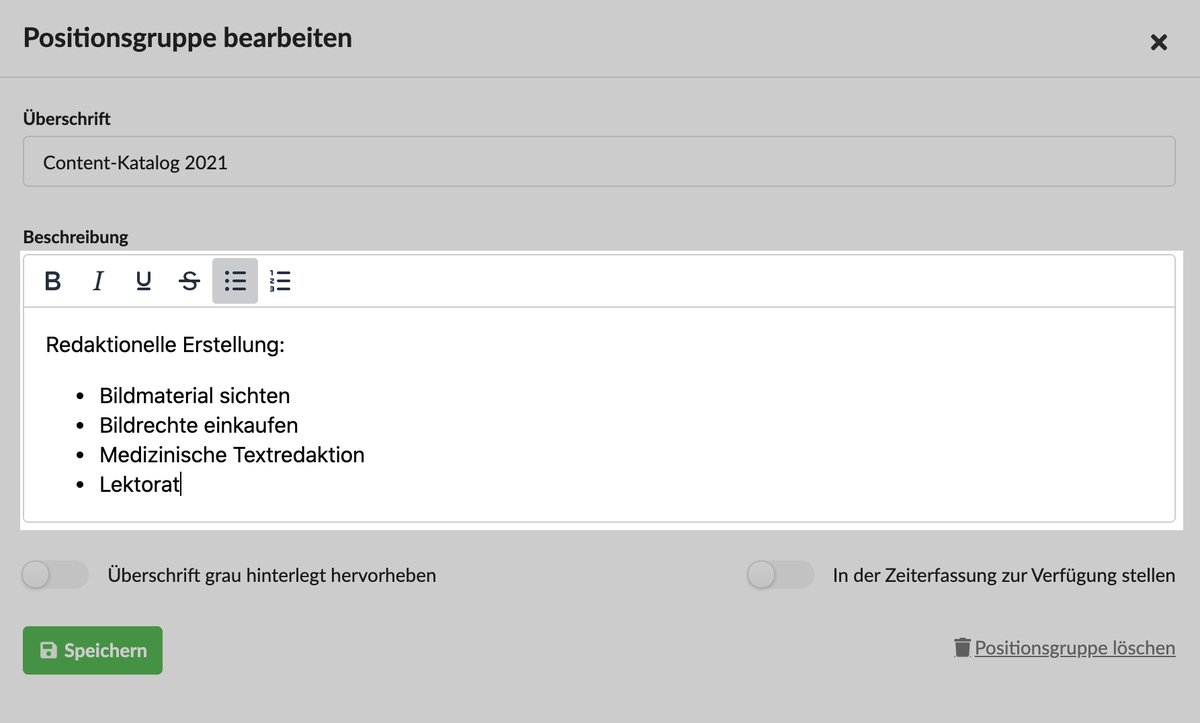Toggle the bulleted list button
The height and width of the screenshot is (723, 1200).
click(235, 281)
